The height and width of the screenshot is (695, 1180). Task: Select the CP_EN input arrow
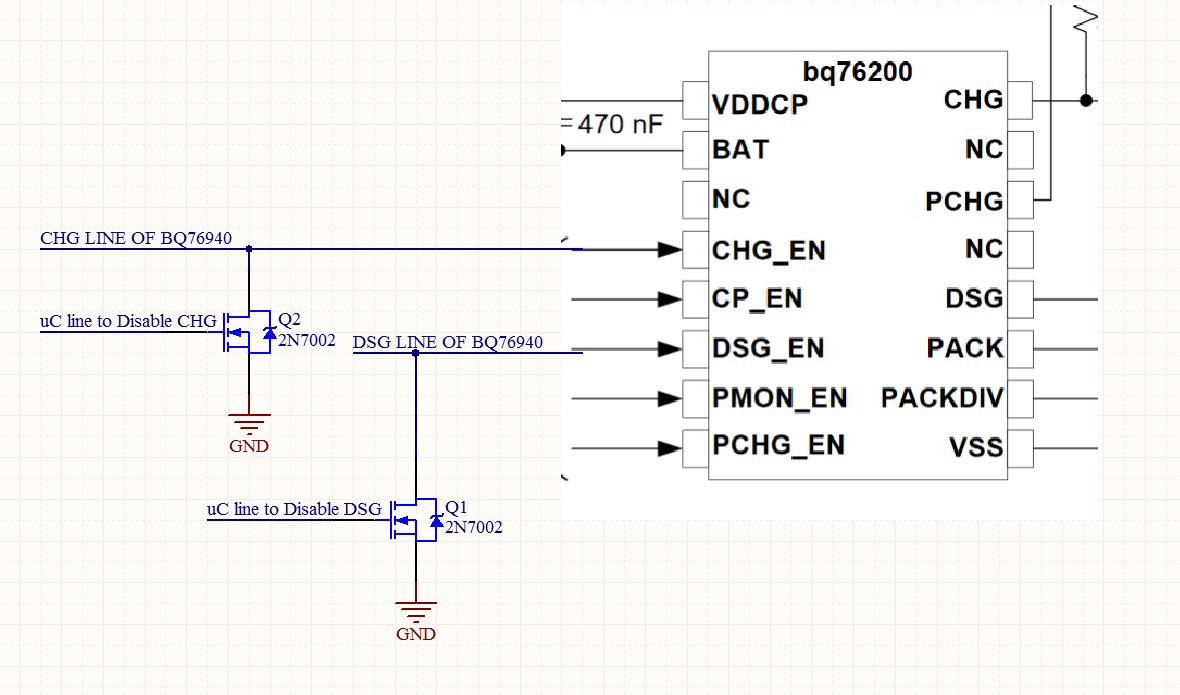click(669, 299)
